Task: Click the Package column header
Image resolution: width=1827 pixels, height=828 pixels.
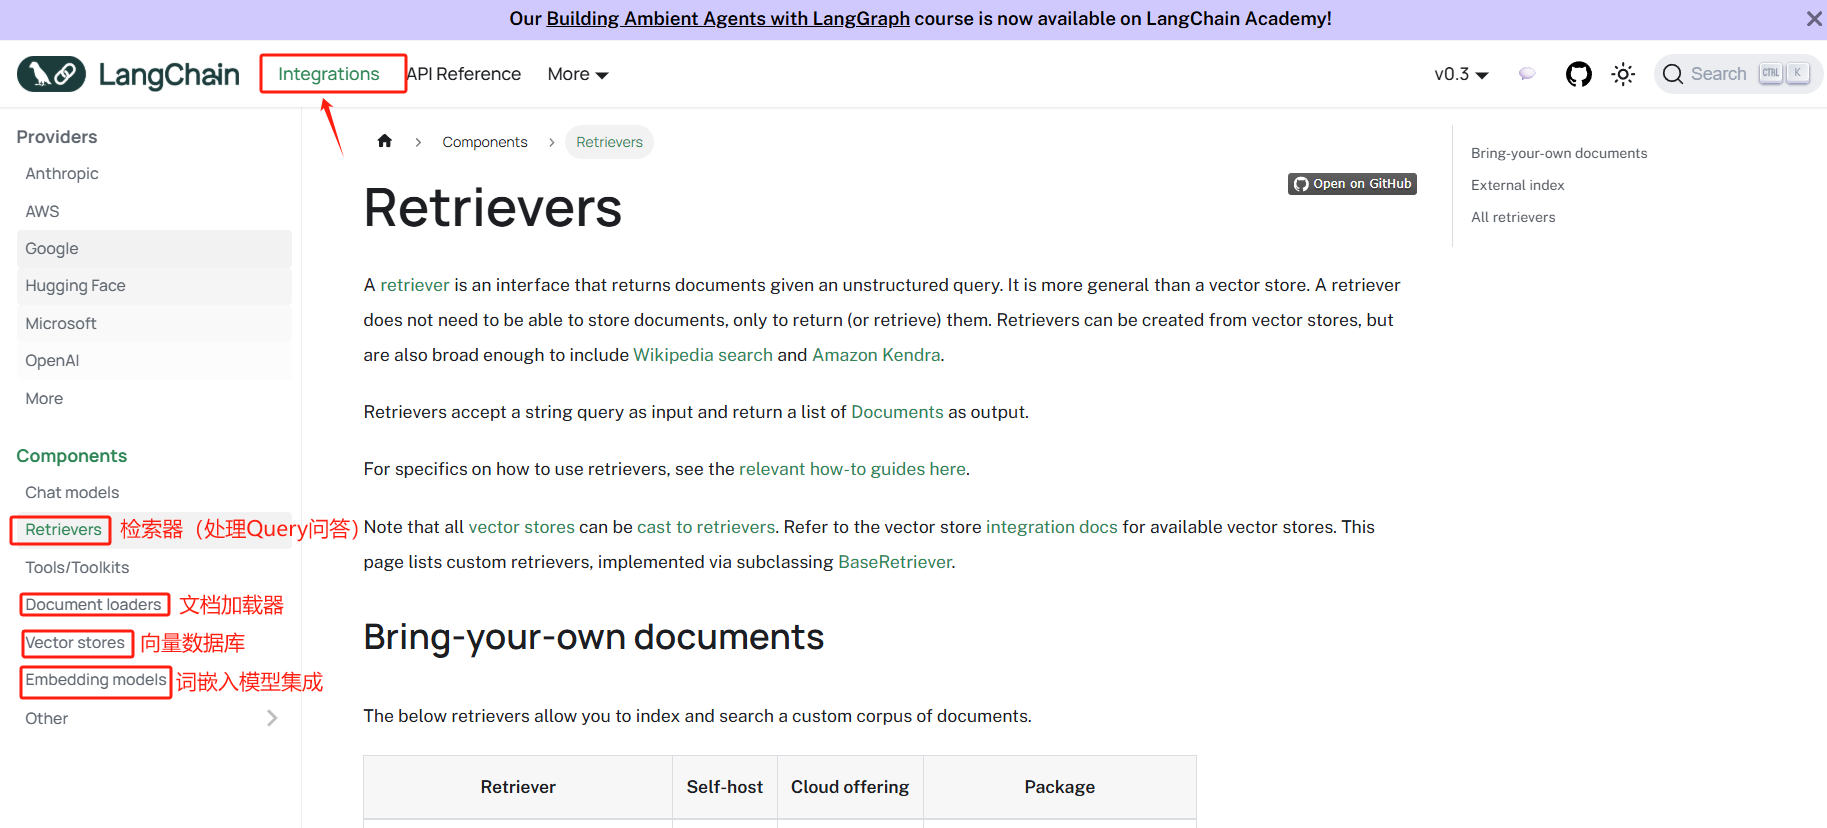Action: pyautogui.click(x=1060, y=787)
